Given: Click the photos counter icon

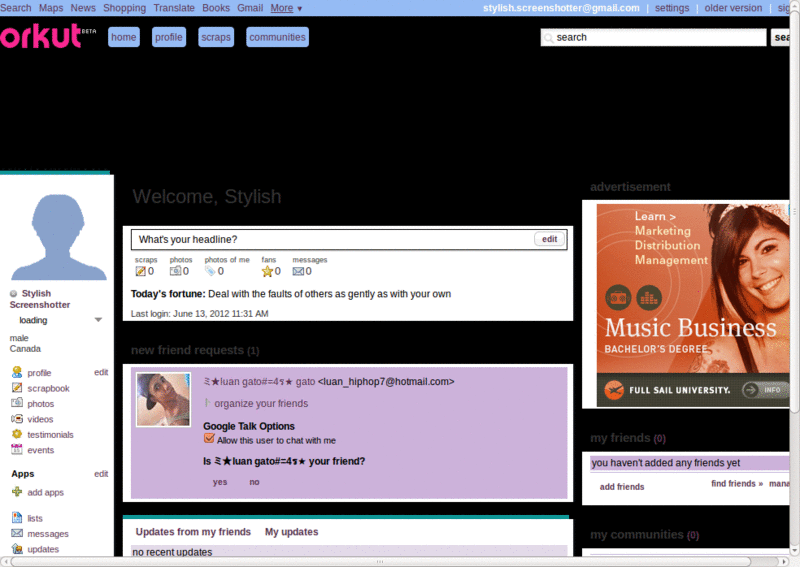Looking at the screenshot, I should point(176,271).
